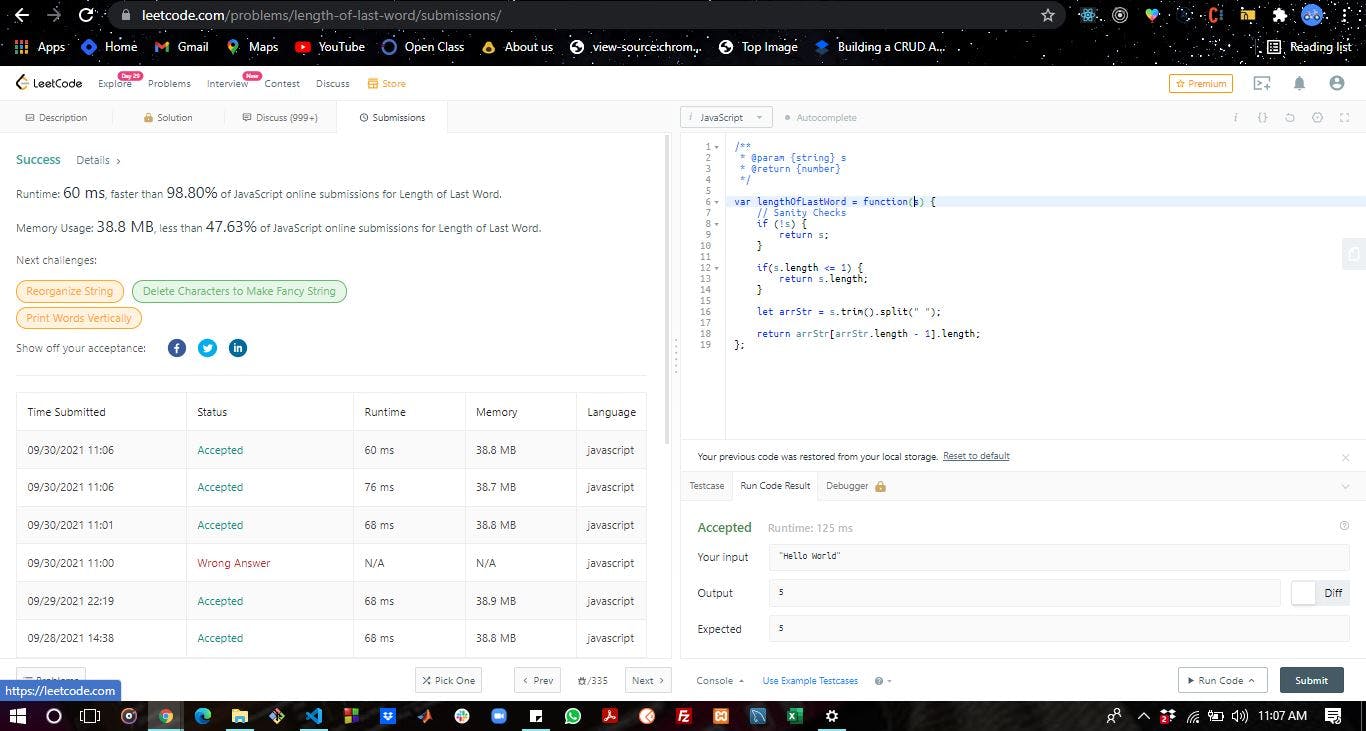1366x731 pixels.
Task: Open the Reorganize String challenge
Action: 70,291
